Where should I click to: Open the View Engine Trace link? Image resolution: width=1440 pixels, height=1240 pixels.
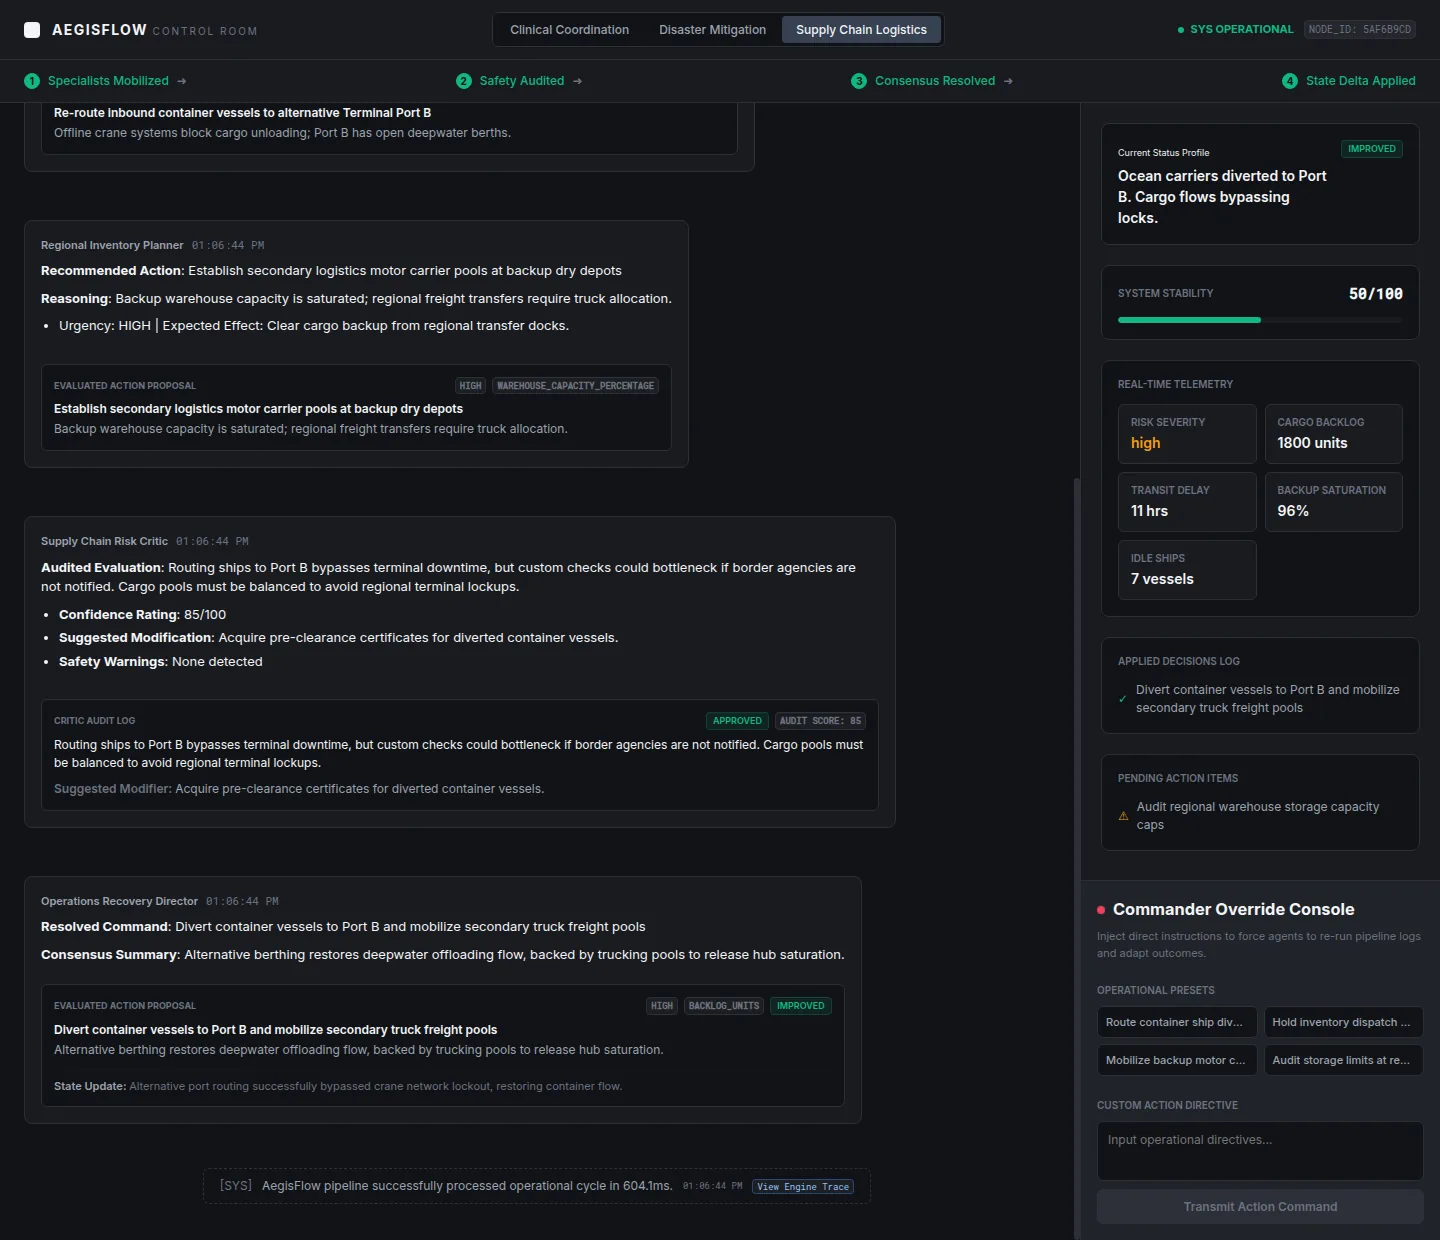pos(803,1187)
